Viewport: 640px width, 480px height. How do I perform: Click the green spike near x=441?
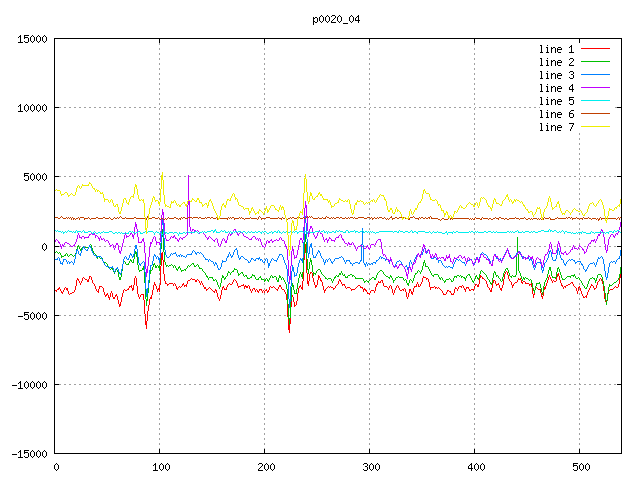[517, 239]
